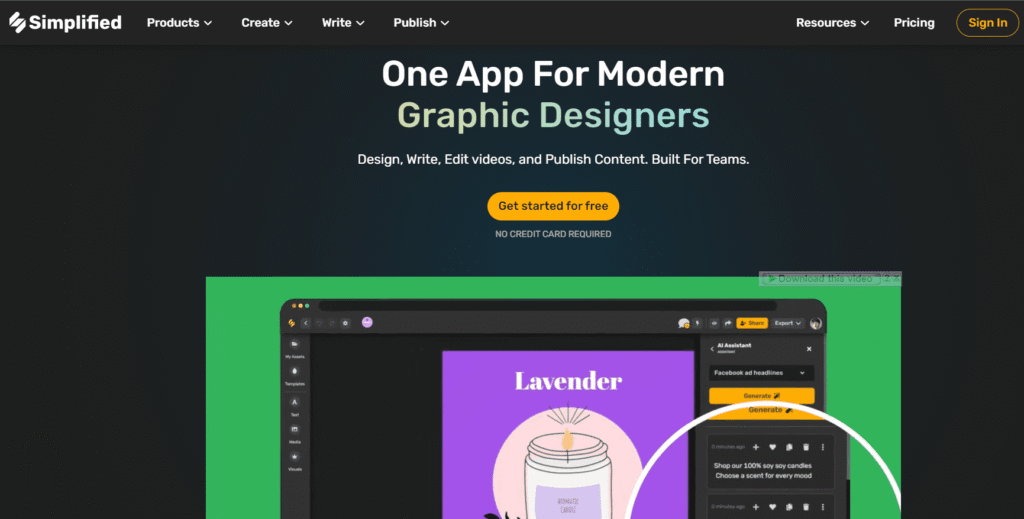Open the Visuals sidebar icon
The width and height of the screenshot is (1024, 519).
tap(295, 459)
